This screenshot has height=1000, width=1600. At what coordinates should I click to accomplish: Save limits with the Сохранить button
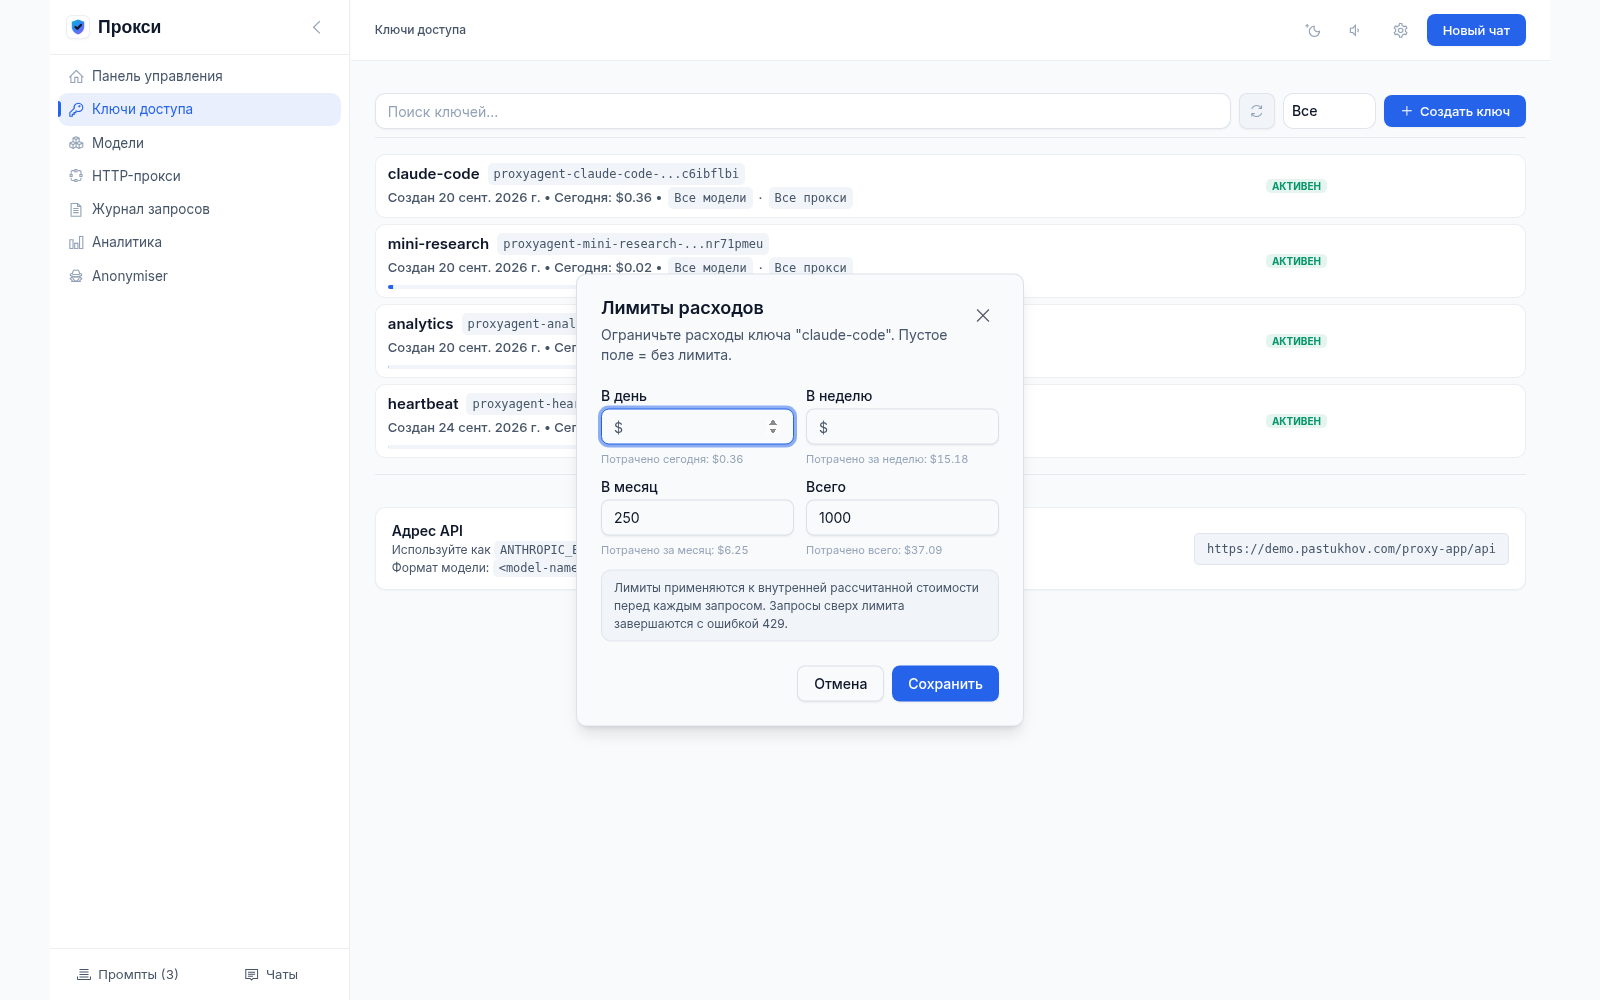pyautogui.click(x=945, y=684)
